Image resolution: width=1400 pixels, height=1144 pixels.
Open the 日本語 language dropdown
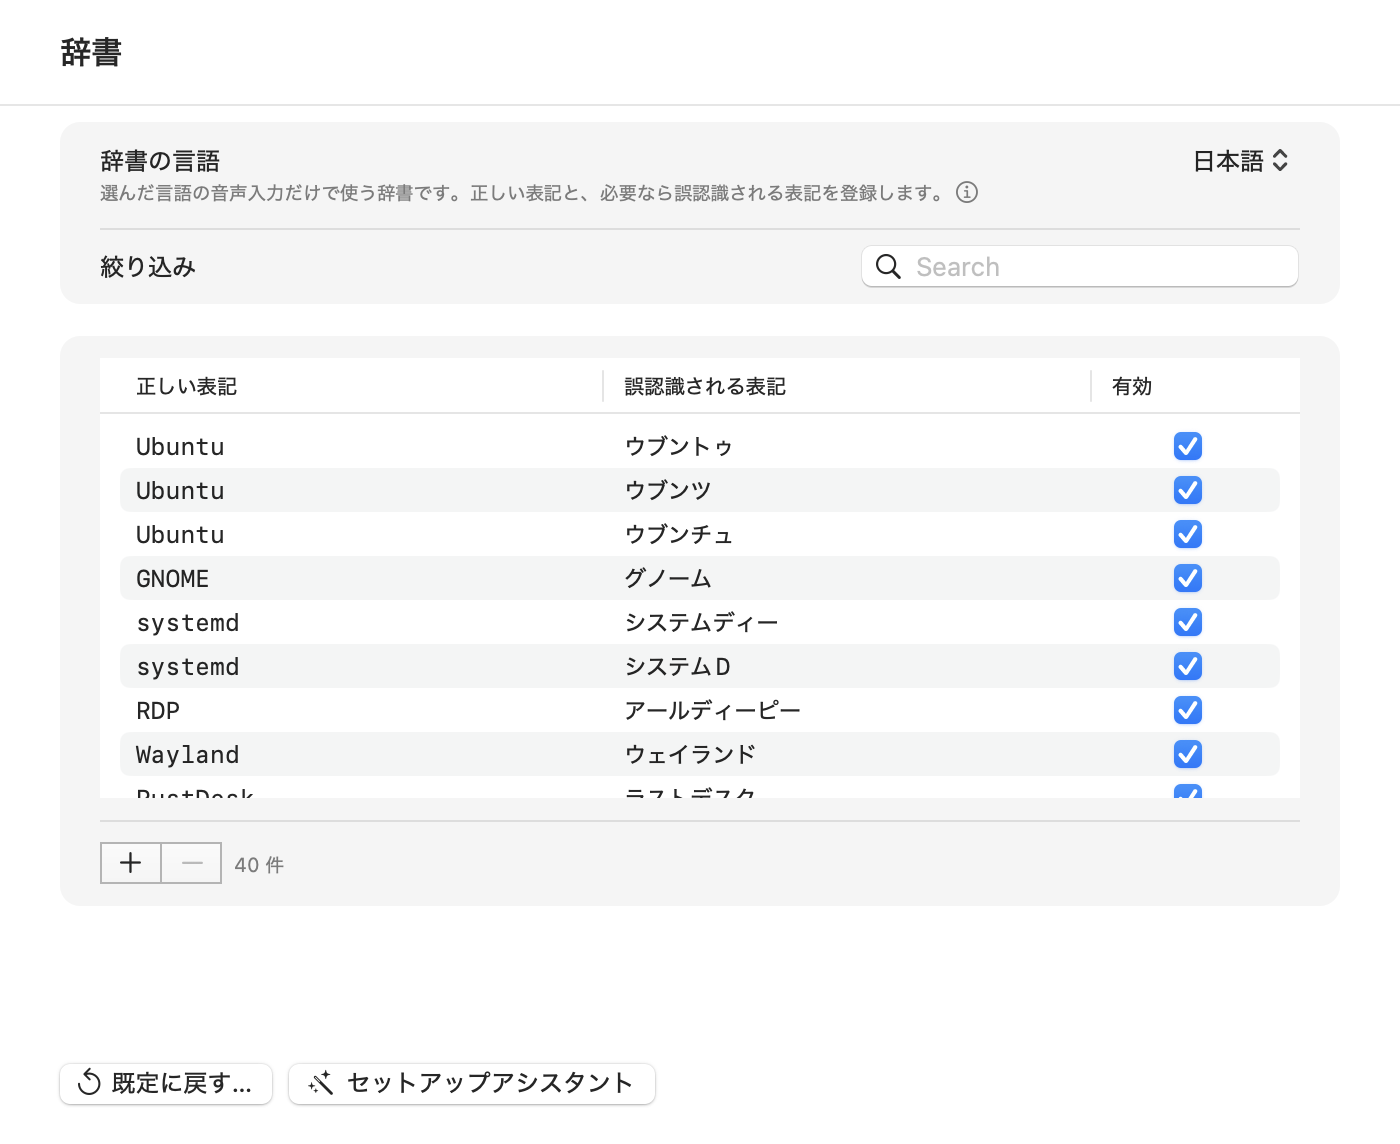pos(1241,161)
